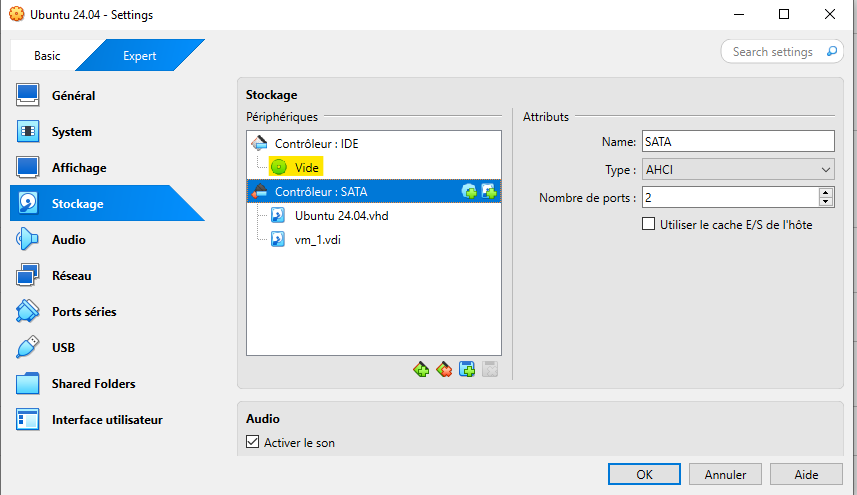Click the add optical drive icon on SATA controller
This screenshot has width=857, height=495.
point(469,191)
